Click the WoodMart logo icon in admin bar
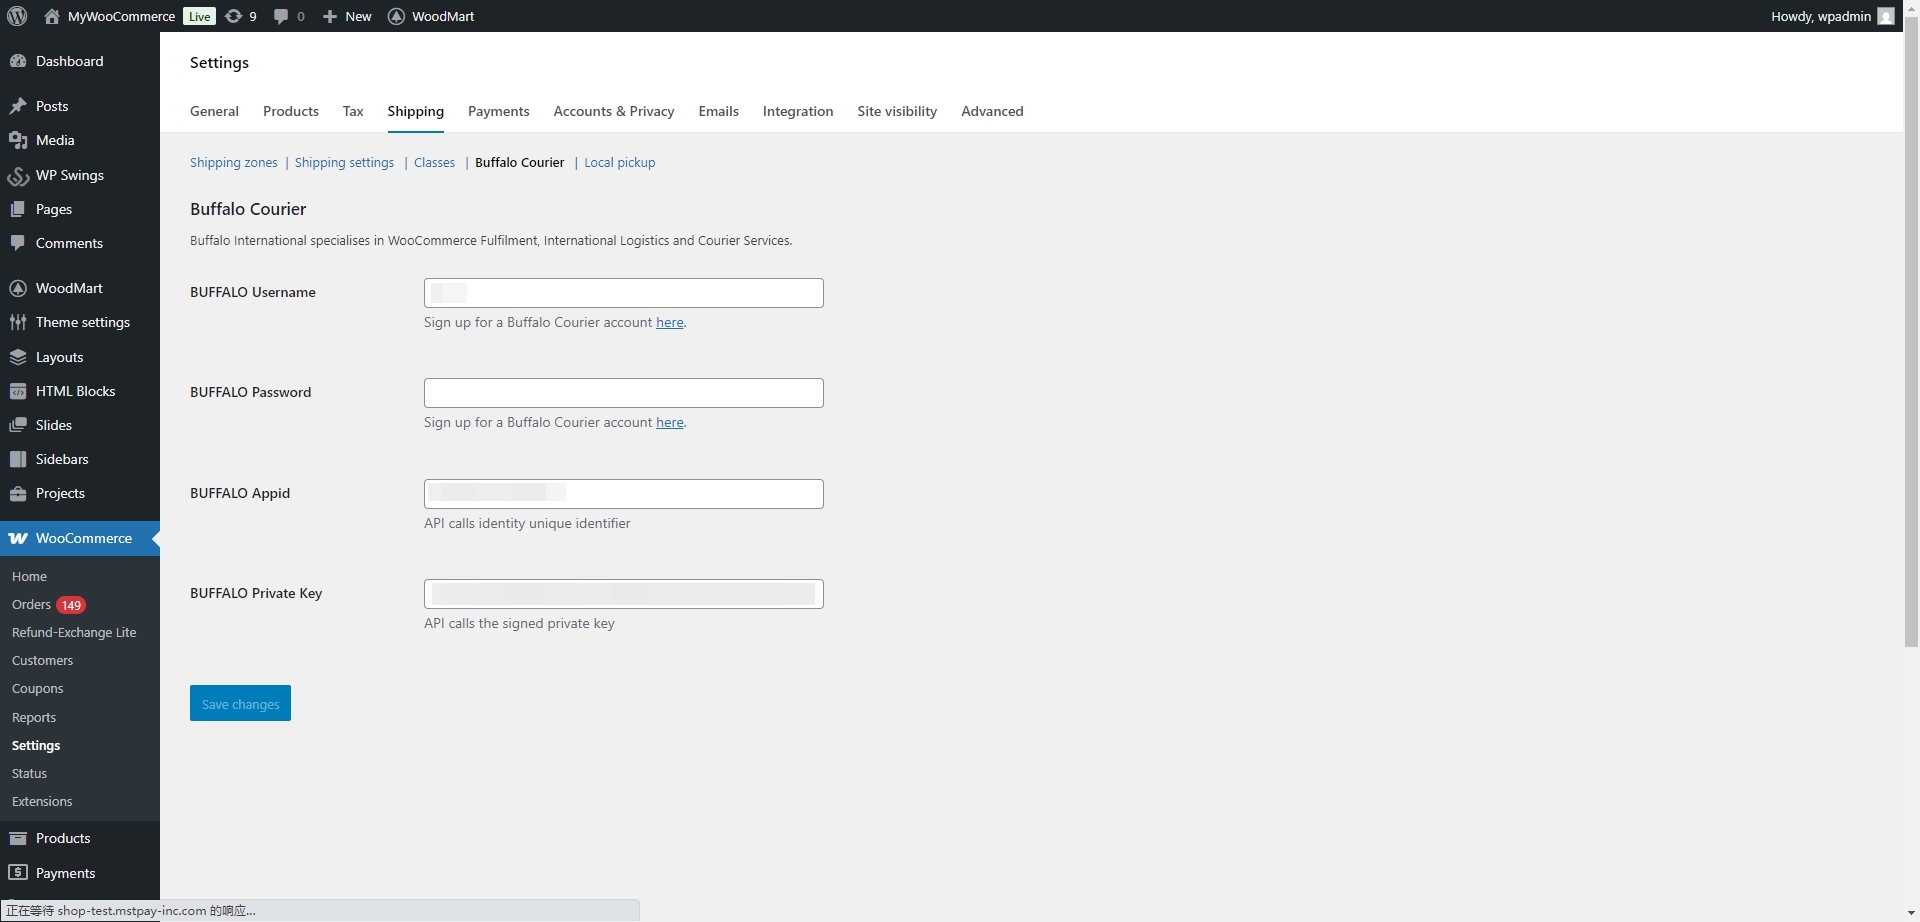The width and height of the screenshot is (1920, 922). (396, 16)
